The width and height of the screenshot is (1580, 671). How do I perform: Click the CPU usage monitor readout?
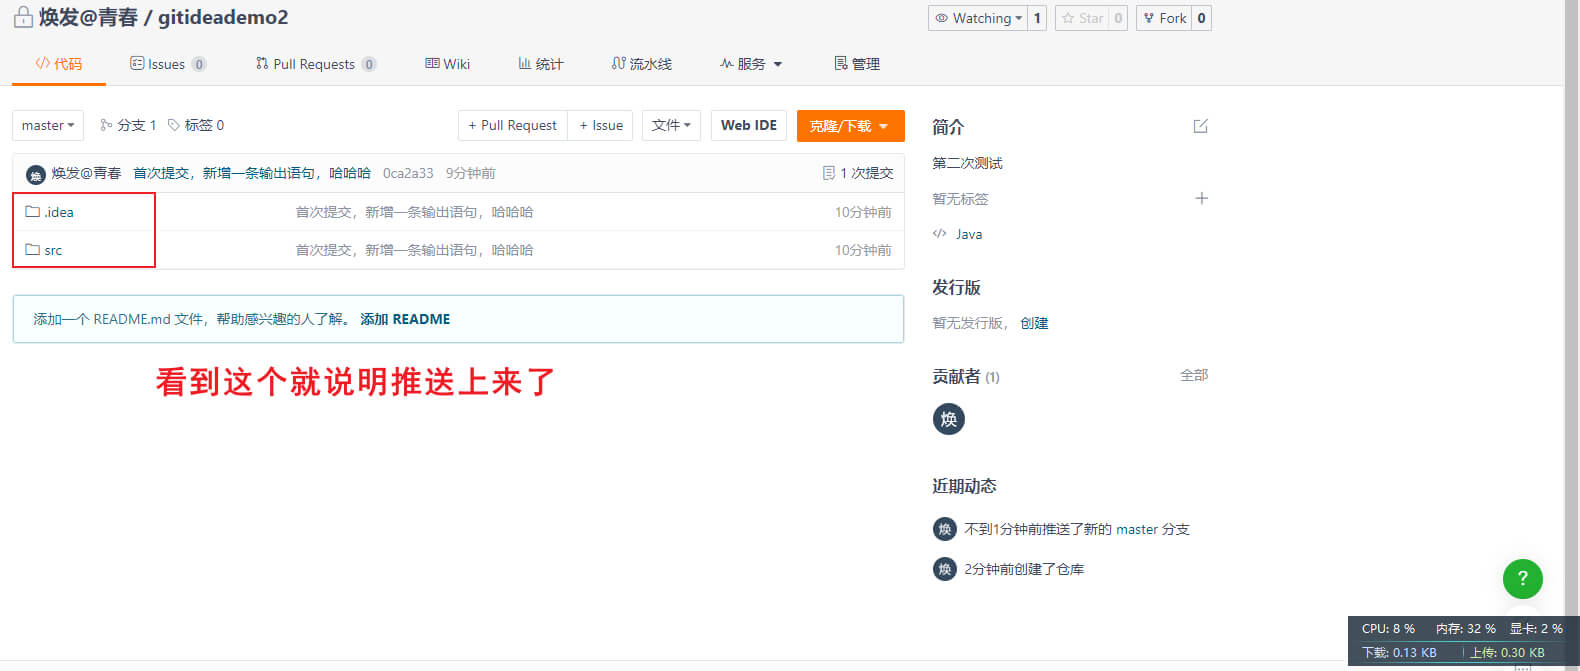click(x=1388, y=629)
